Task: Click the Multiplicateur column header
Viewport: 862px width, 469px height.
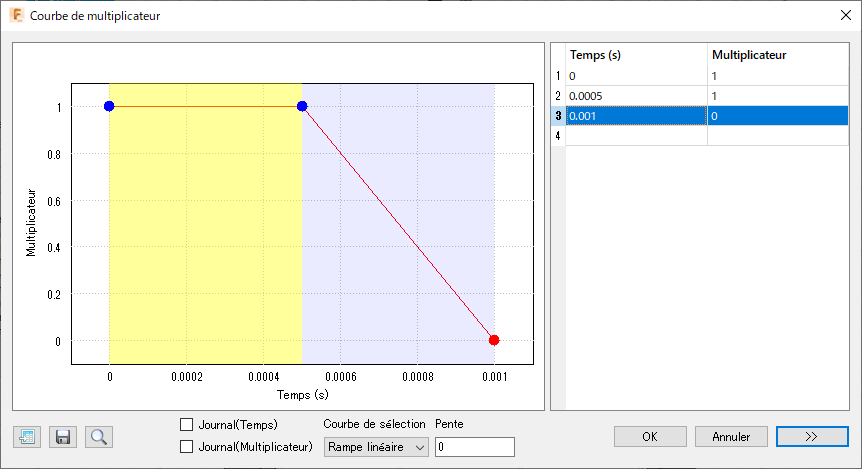Action: [778, 55]
